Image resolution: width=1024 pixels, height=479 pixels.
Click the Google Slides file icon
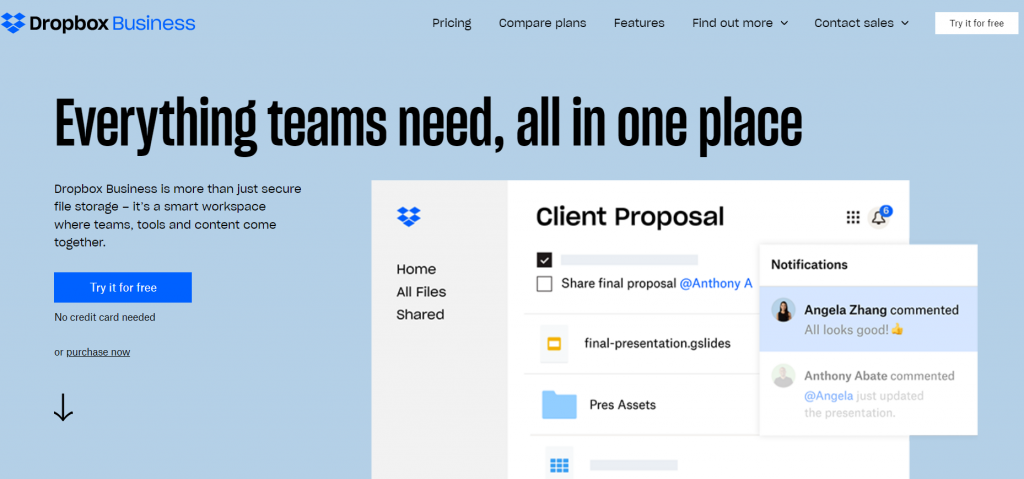(x=554, y=344)
